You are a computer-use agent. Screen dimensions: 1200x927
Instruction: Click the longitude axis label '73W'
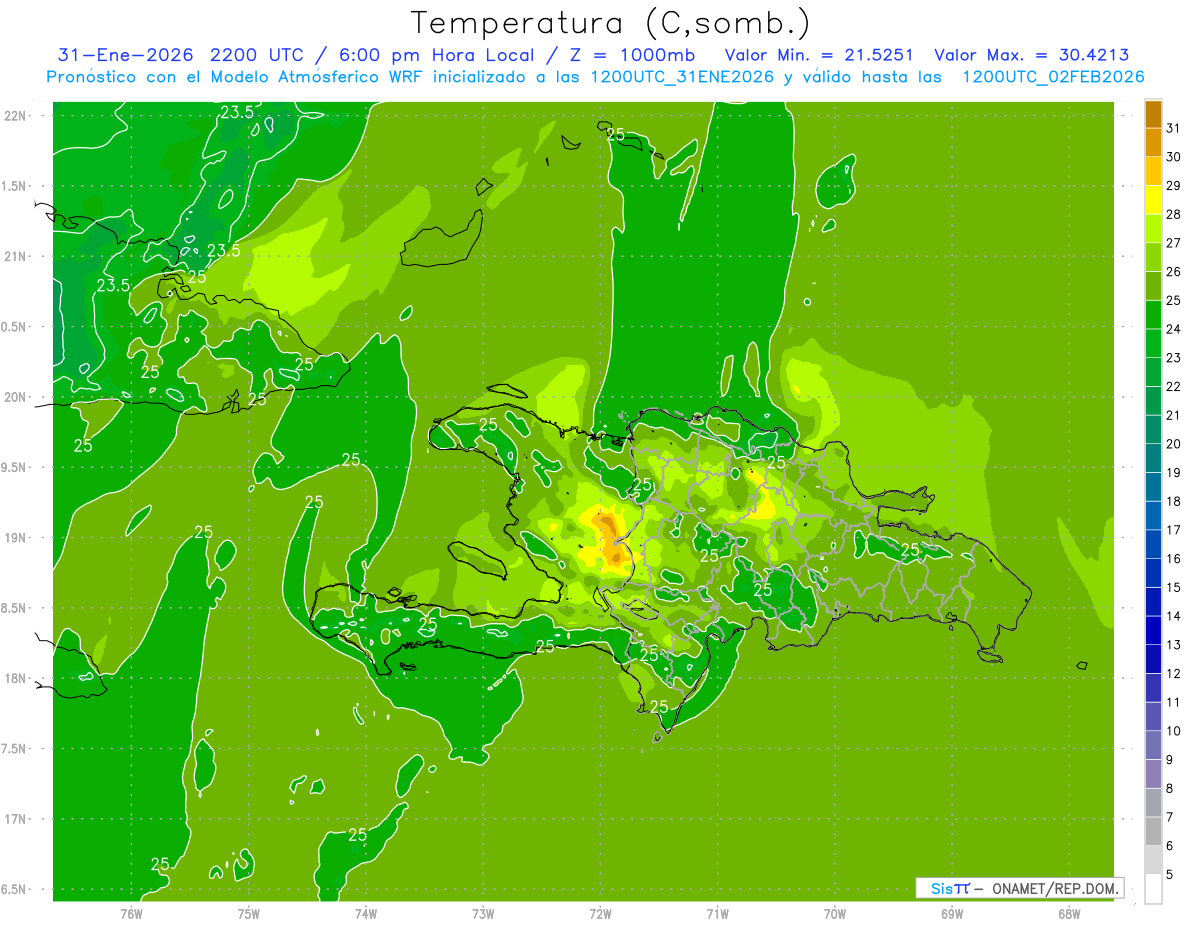[x=483, y=913]
